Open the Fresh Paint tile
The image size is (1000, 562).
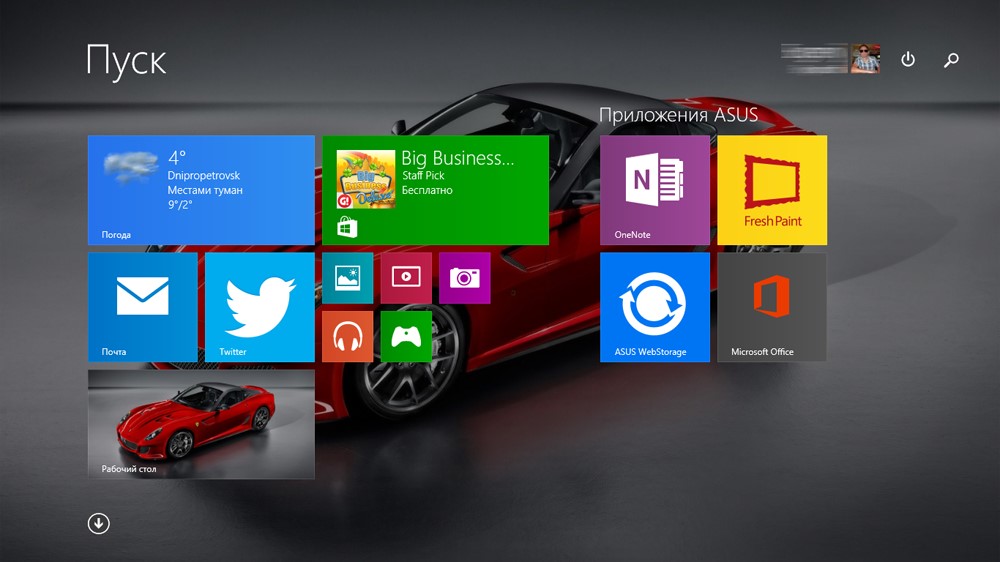coord(772,190)
